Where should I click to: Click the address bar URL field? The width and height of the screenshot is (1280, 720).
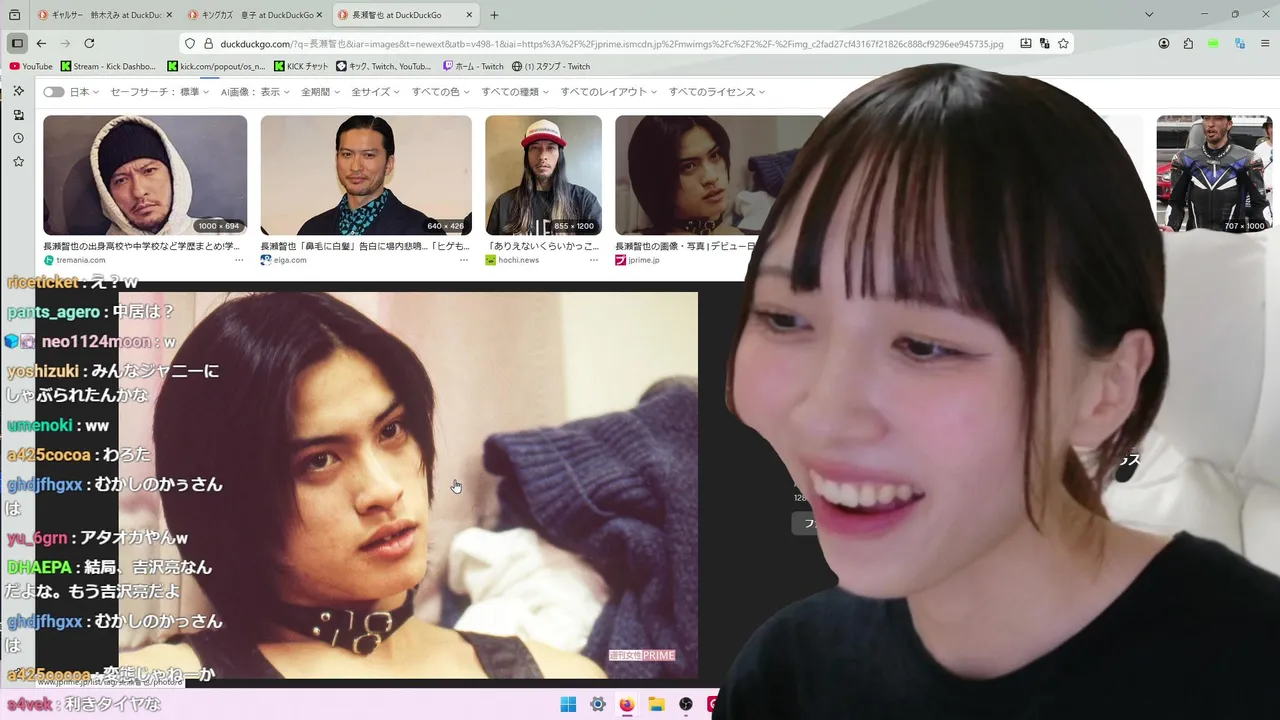(x=610, y=44)
